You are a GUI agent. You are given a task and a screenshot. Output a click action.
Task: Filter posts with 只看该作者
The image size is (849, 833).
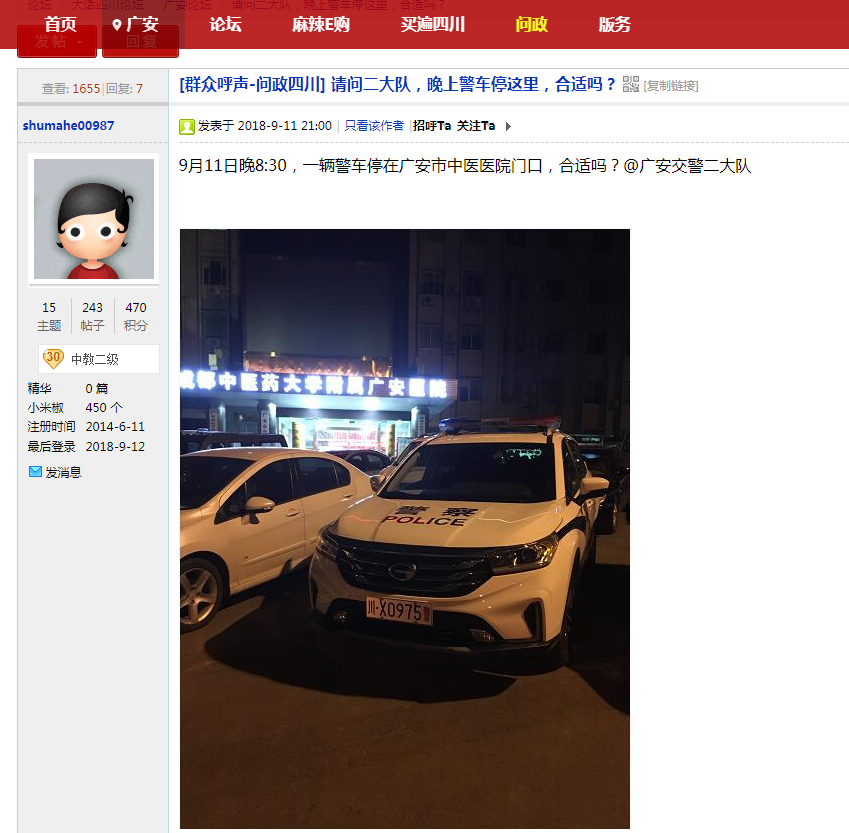pos(374,126)
